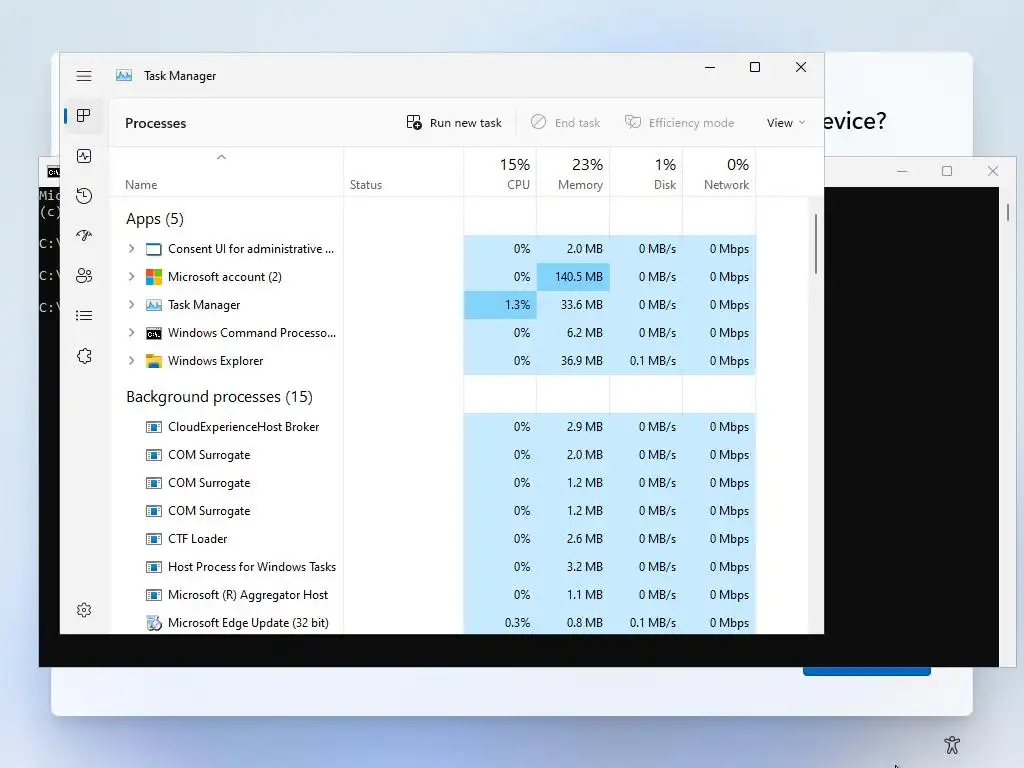The height and width of the screenshot is (768, 1024).
Task: Open the App history sidebar icon
Action: click(84, 196)
